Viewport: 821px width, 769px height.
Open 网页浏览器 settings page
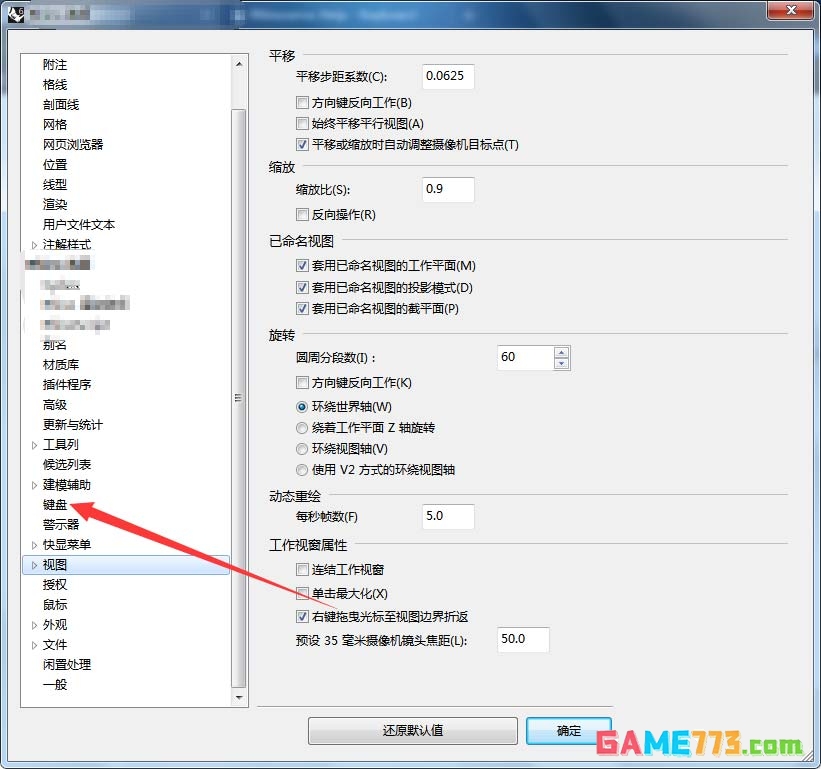point(73,144)
